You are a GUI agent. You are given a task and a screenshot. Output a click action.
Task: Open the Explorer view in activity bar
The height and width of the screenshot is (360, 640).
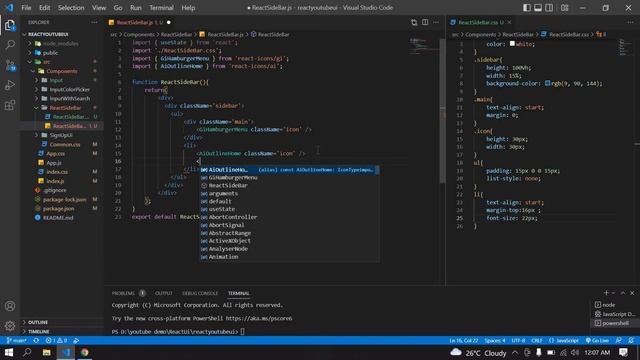pos(10,25)
